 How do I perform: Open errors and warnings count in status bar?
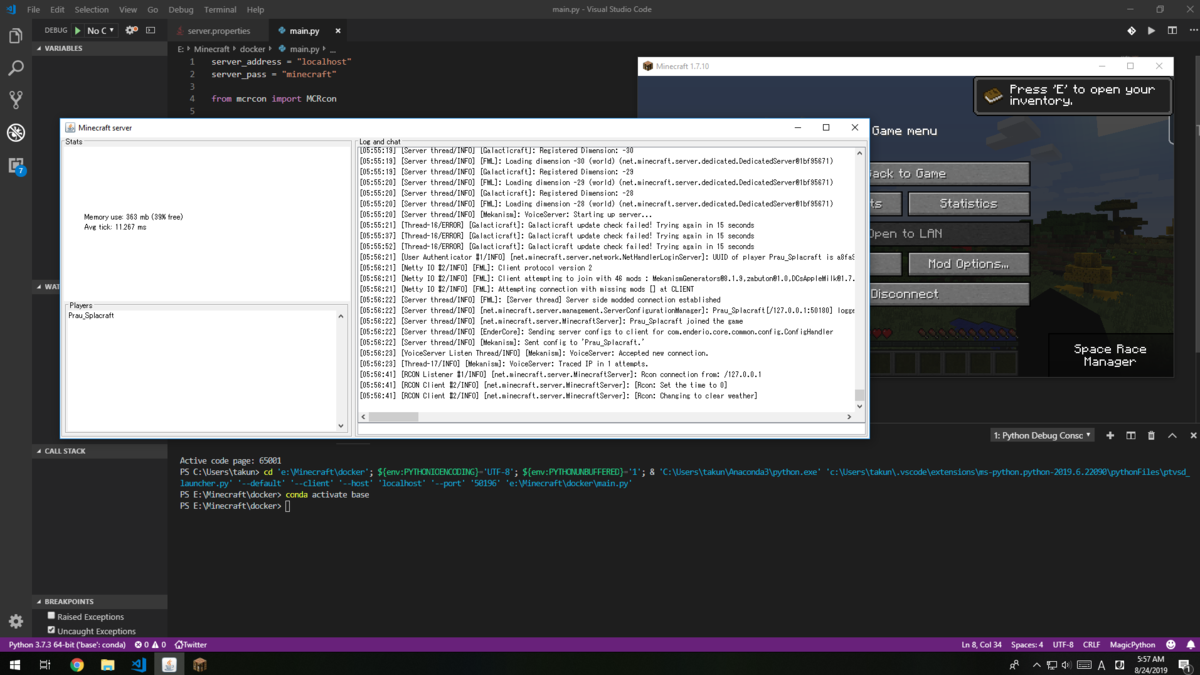pos(150,645)
